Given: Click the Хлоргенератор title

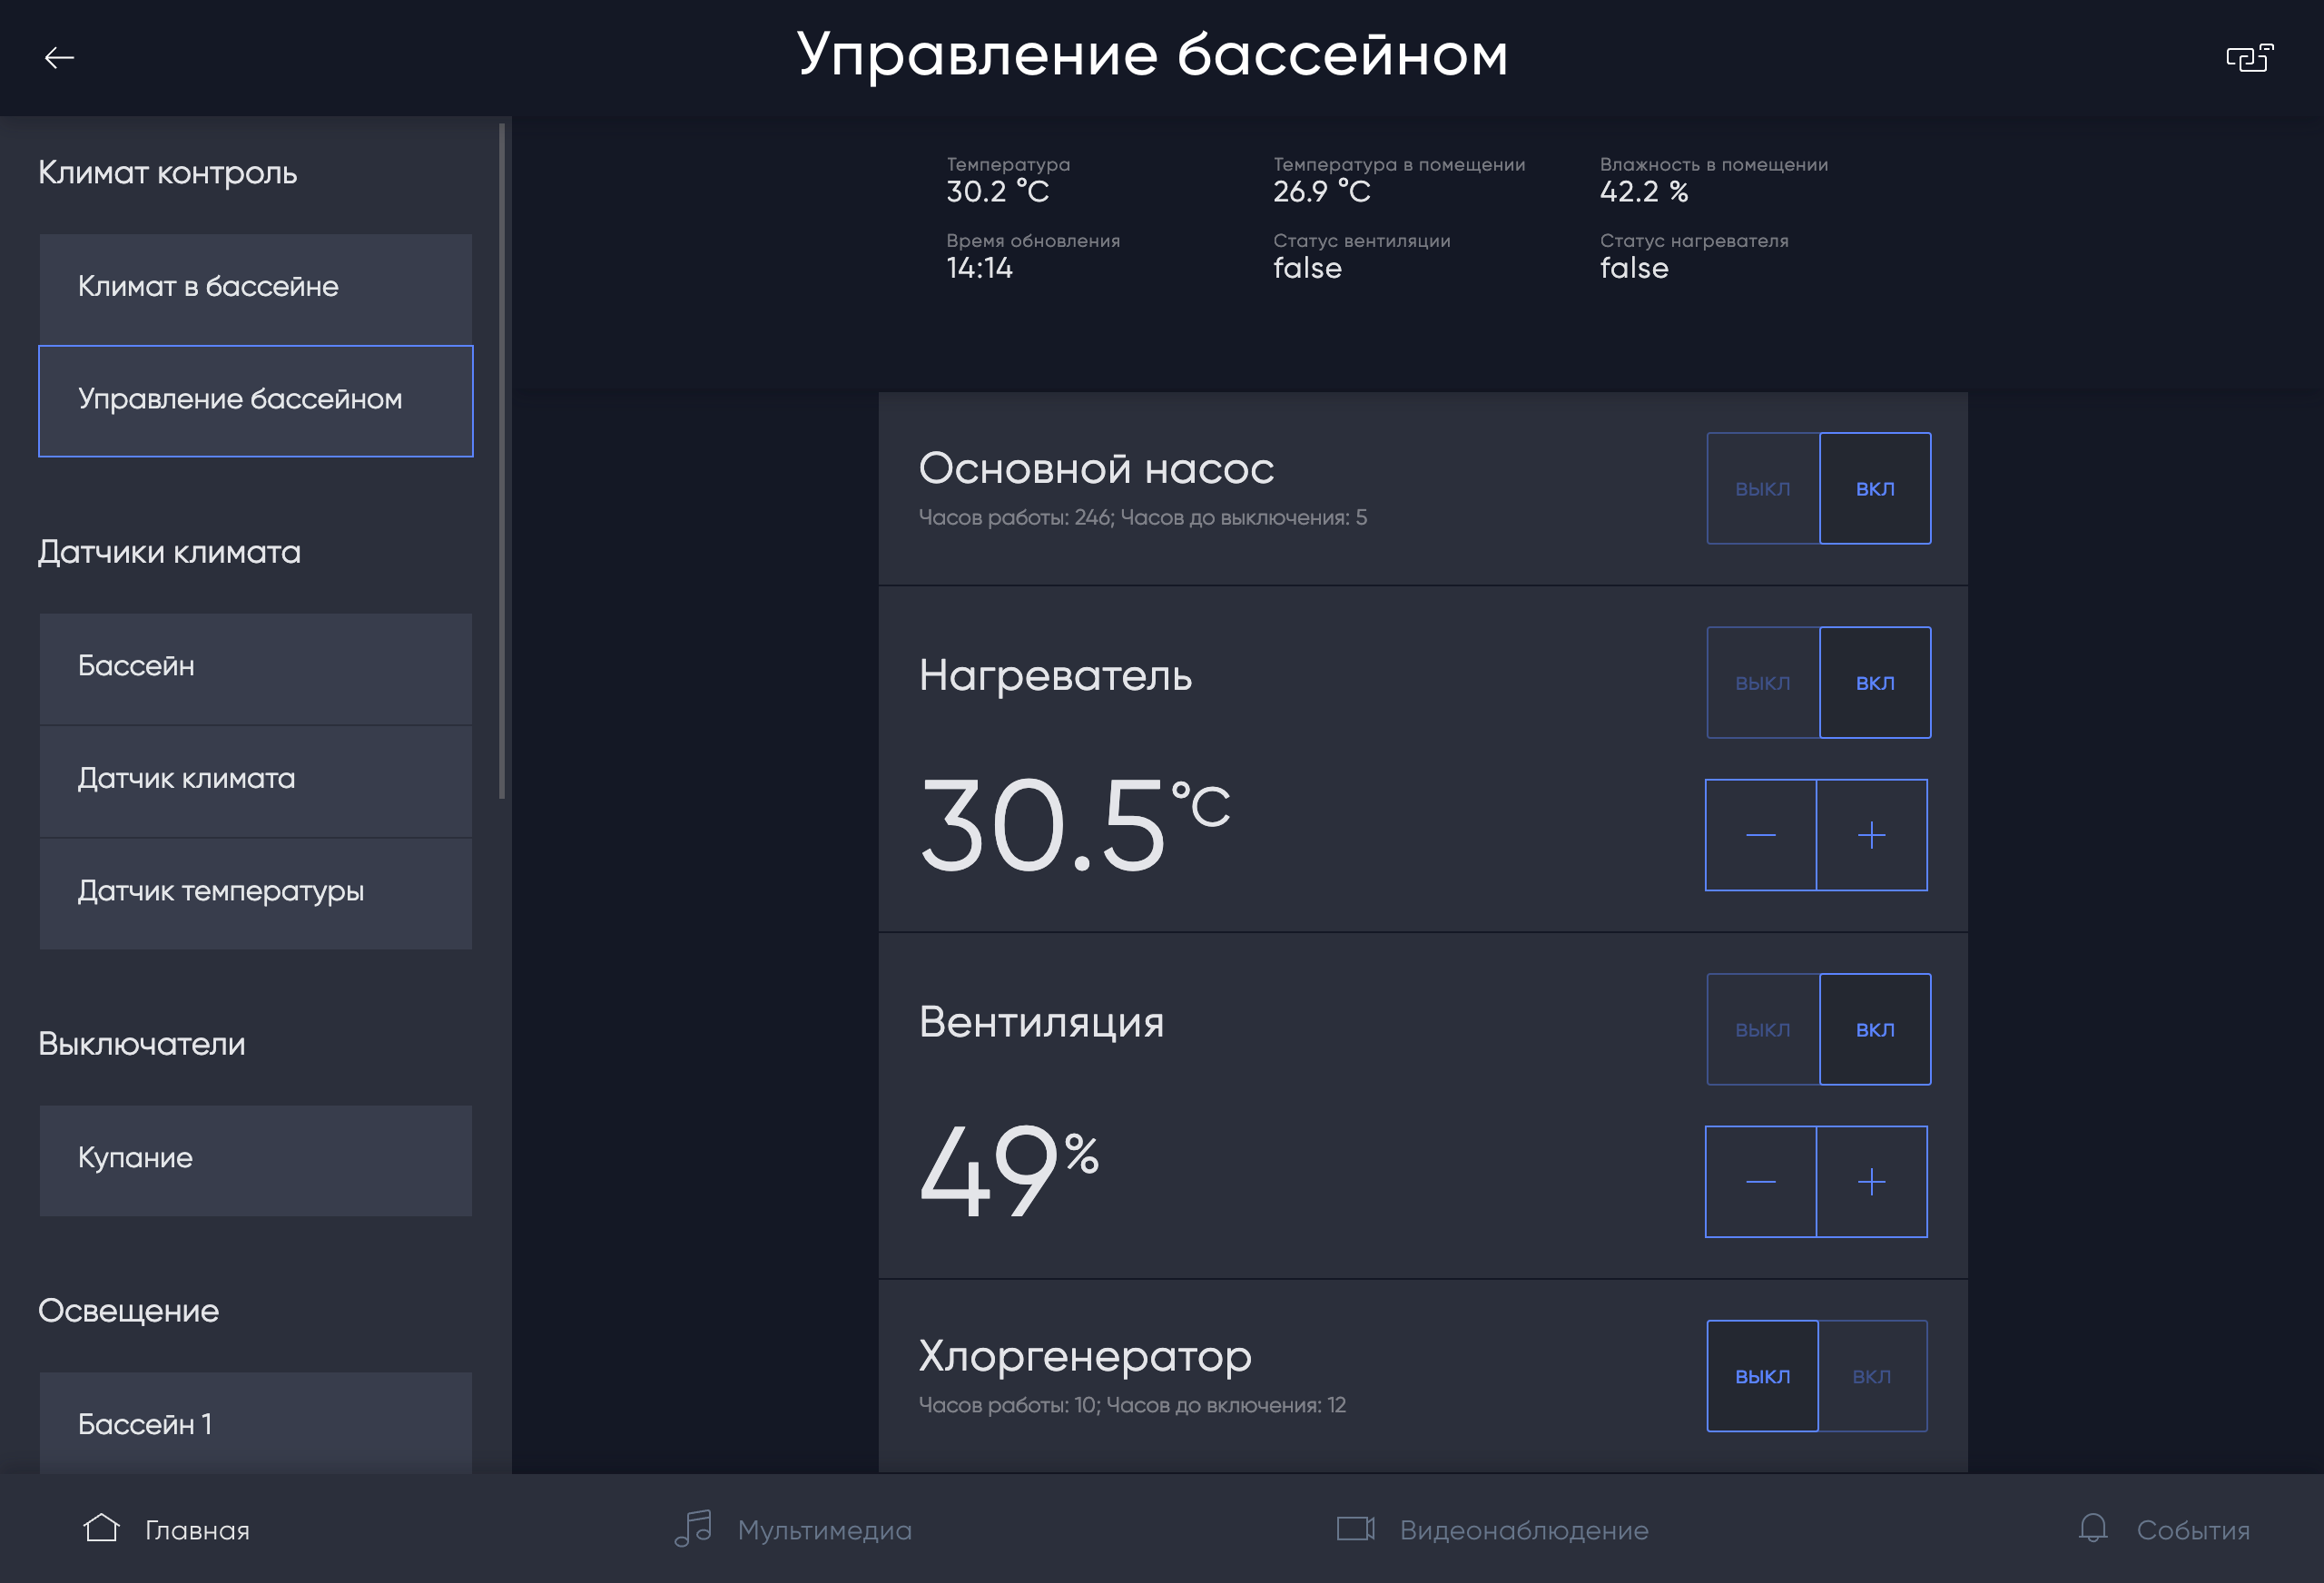Looking at the screenshot, I should pyautogui.click(x=1085, y=1357).
